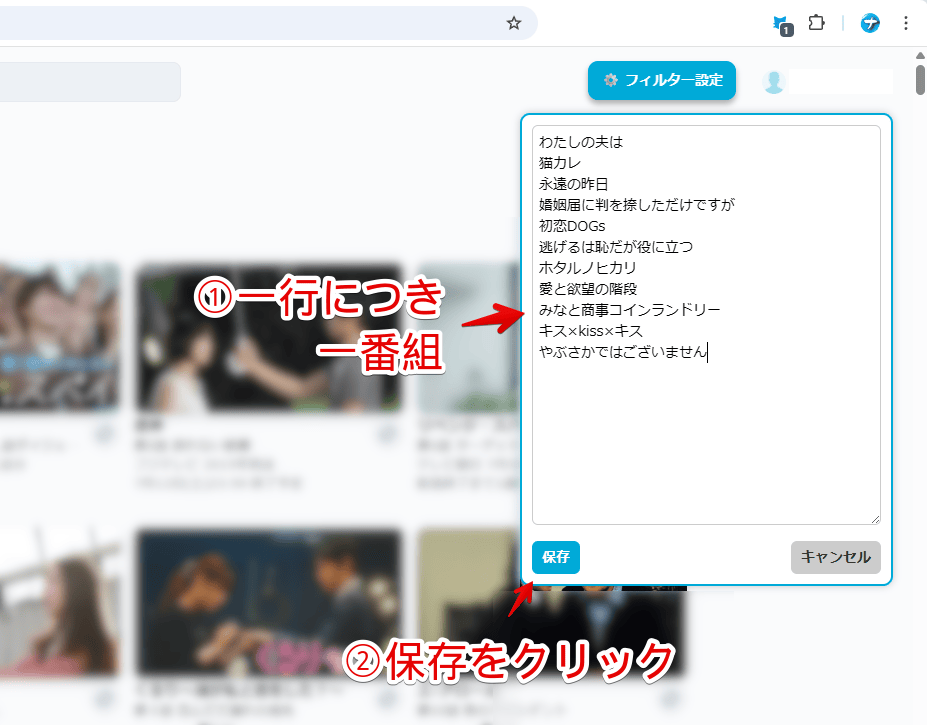Click the search box at top left
This screenshot has height=725, width=927.
point(90,82)
